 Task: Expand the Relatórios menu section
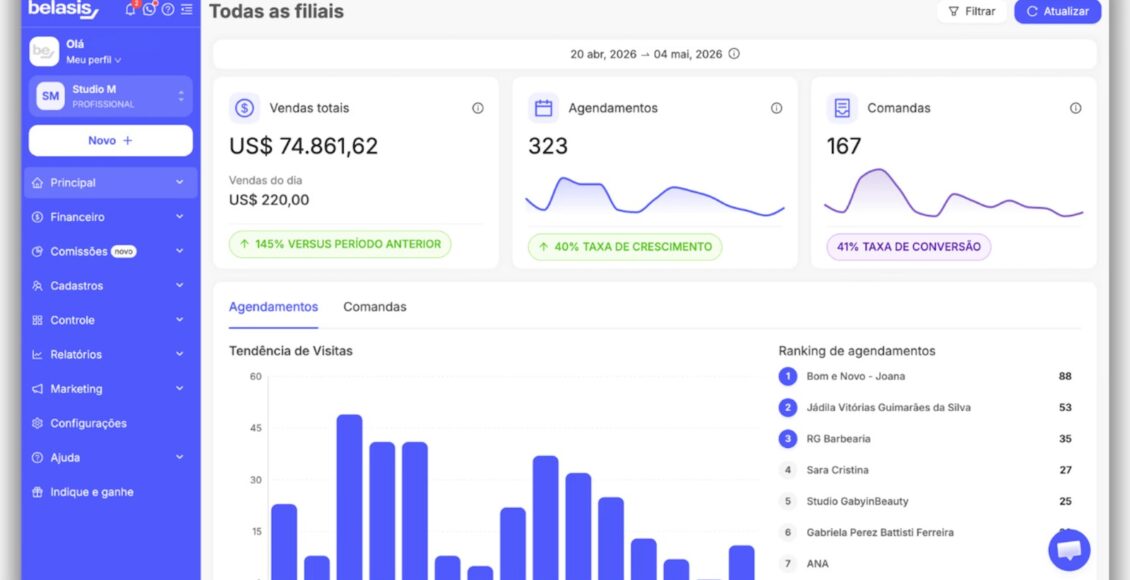111,354
